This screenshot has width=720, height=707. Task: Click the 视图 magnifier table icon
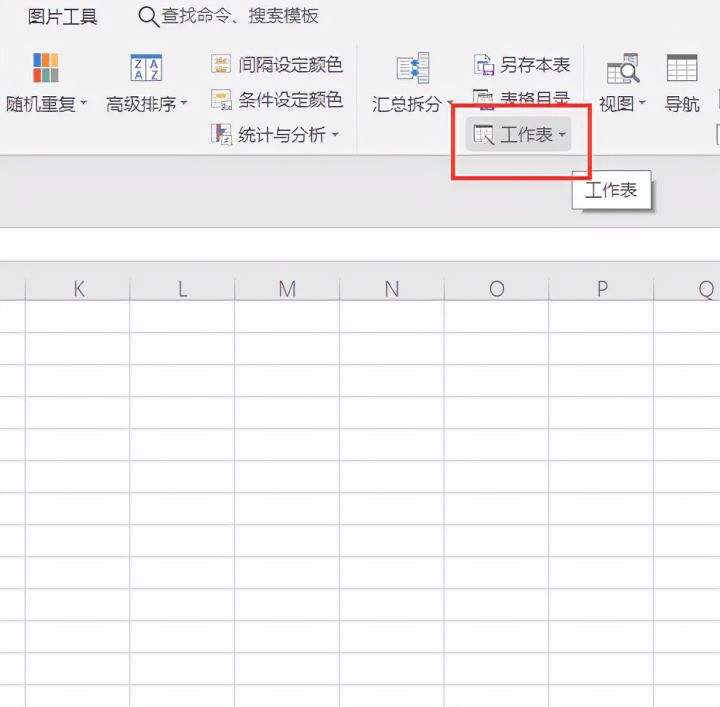(x=623, y=68)
